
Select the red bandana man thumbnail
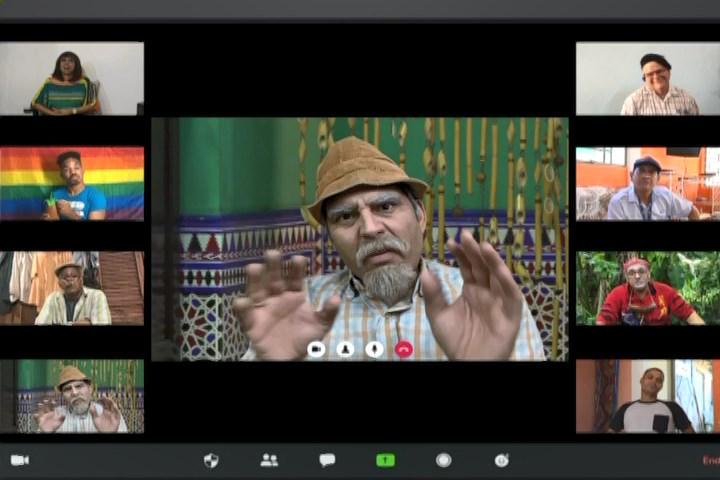[x=648, y=288]
